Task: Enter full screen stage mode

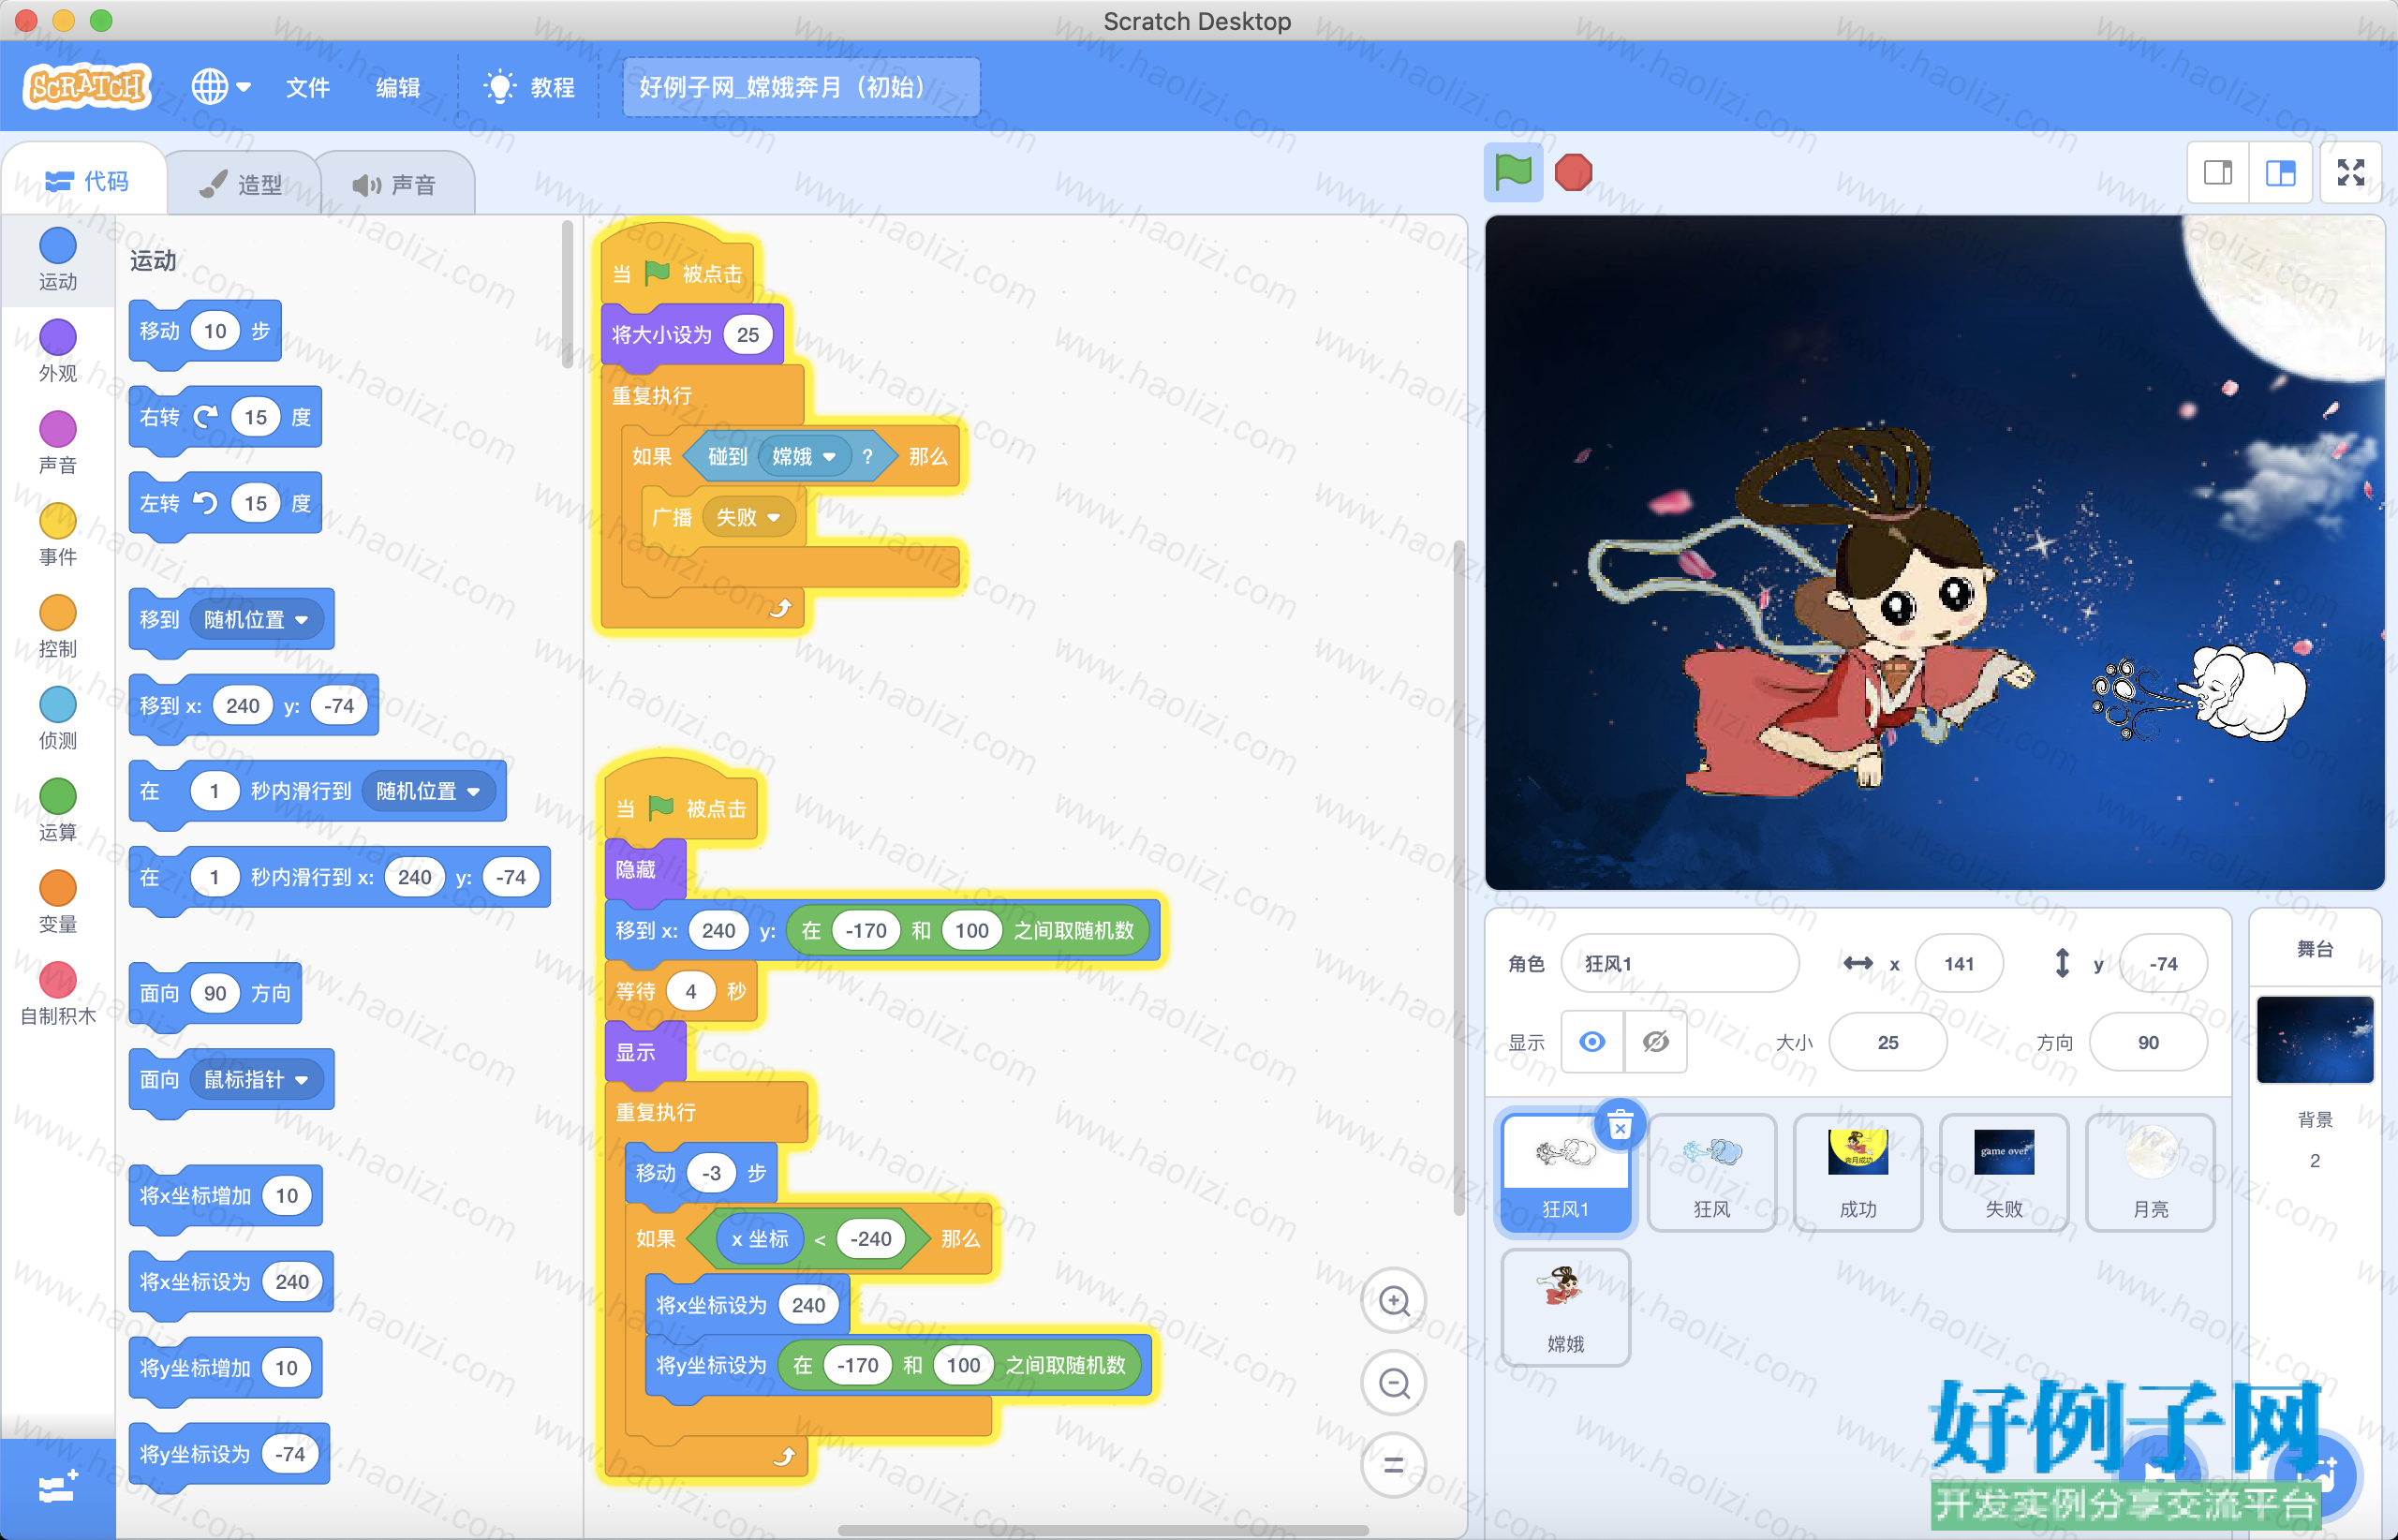Action: pos(2350,173)
